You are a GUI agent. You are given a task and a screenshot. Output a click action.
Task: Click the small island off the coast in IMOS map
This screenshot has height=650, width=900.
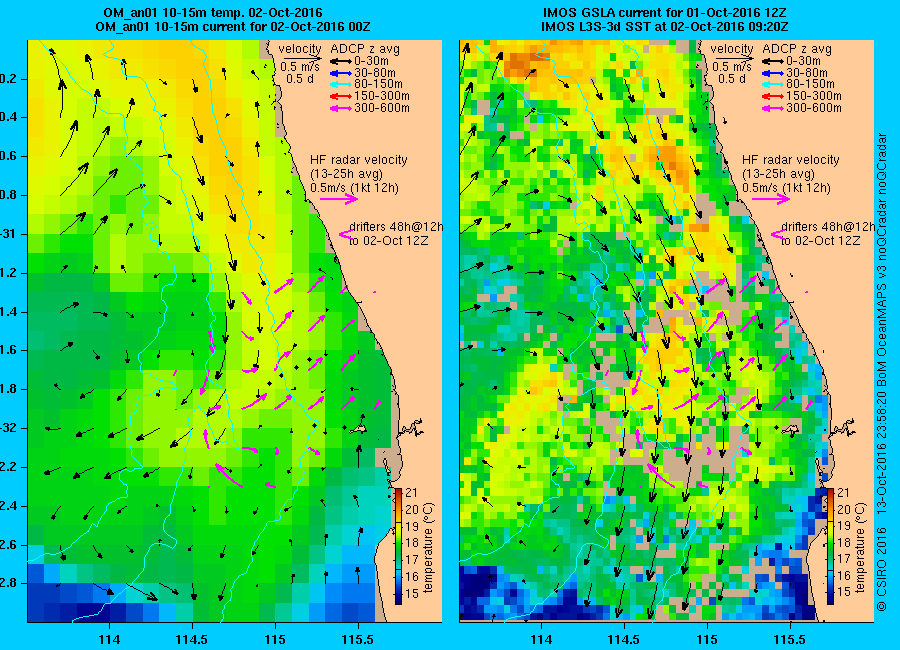pos(791,428)
